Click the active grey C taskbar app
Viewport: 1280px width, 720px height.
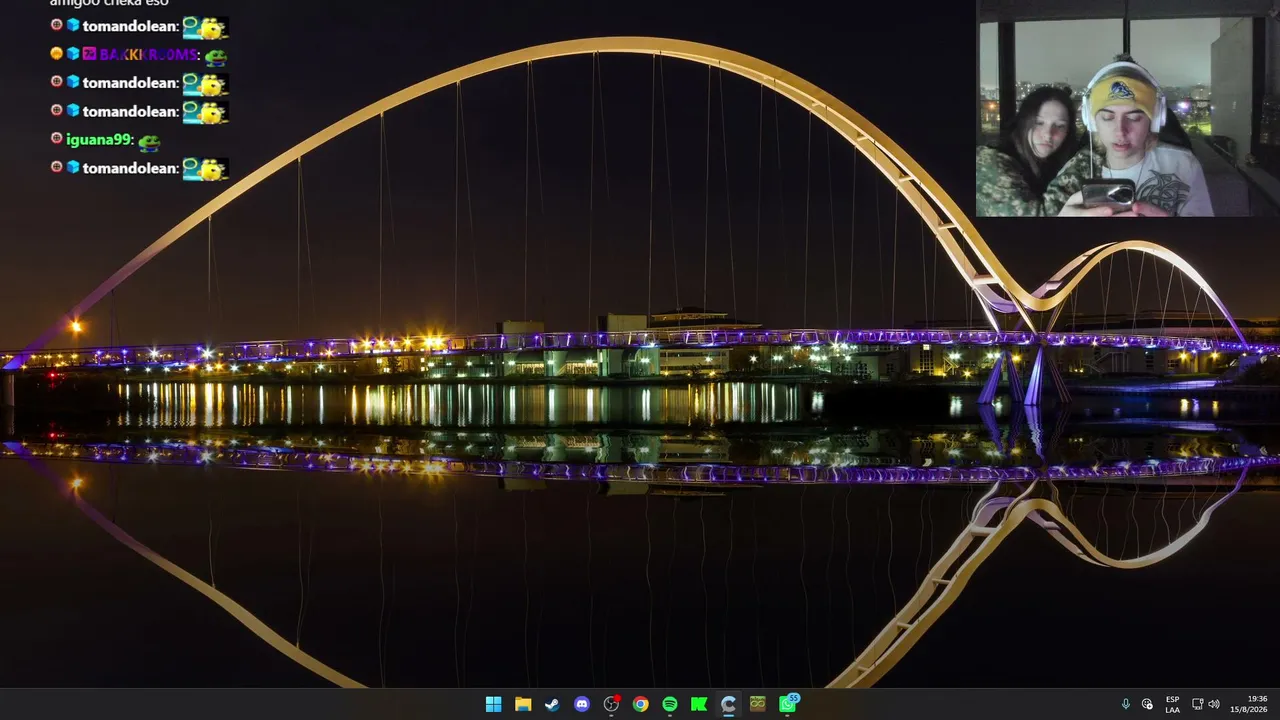[728, 704]
